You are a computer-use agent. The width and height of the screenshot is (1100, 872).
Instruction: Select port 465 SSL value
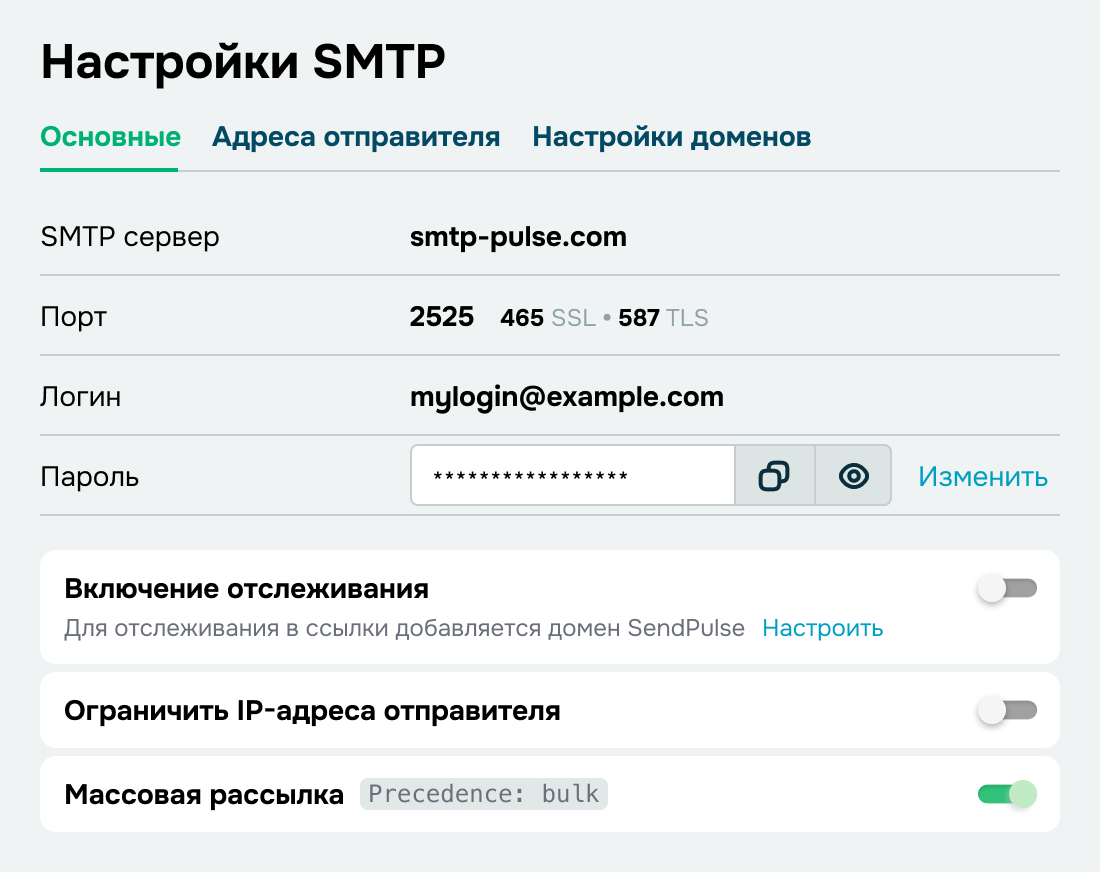click(x=548, y=318)
